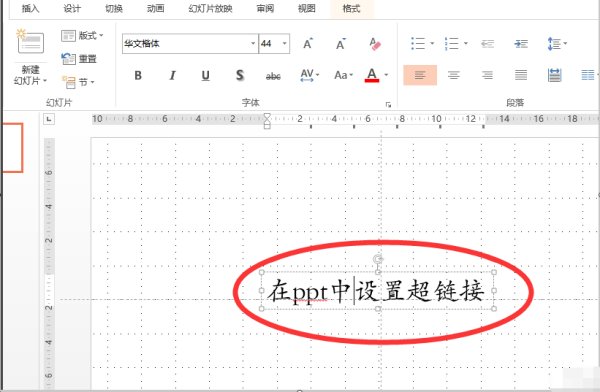Open the 新建幻灯片 dropdown arrow

(45, 81)
